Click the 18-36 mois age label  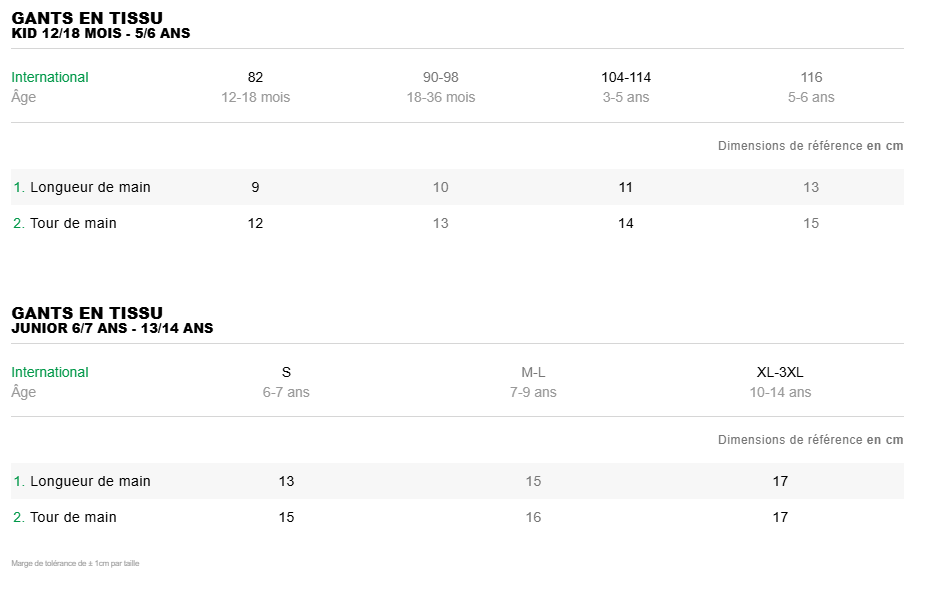(x=440, y=97)
